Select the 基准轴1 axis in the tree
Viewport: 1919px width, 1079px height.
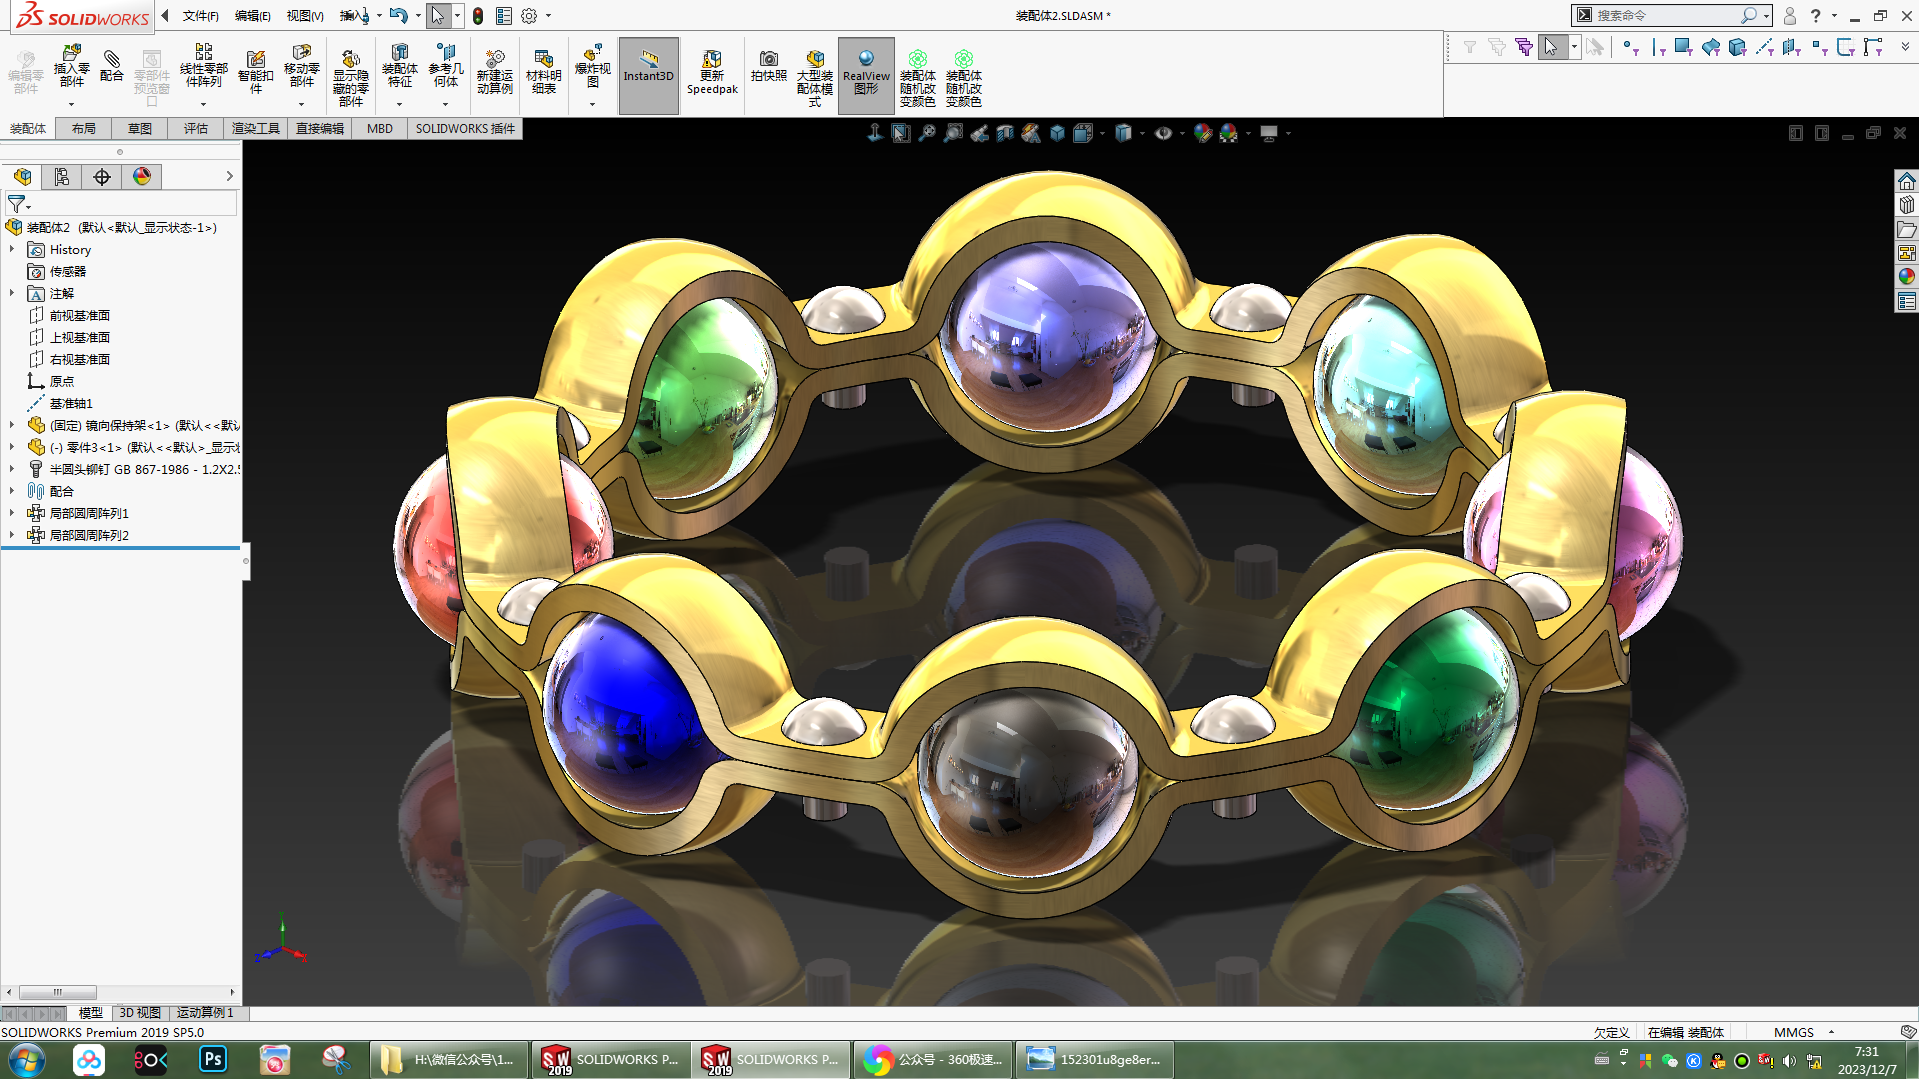pyautogui.click(x=71, y=403)
